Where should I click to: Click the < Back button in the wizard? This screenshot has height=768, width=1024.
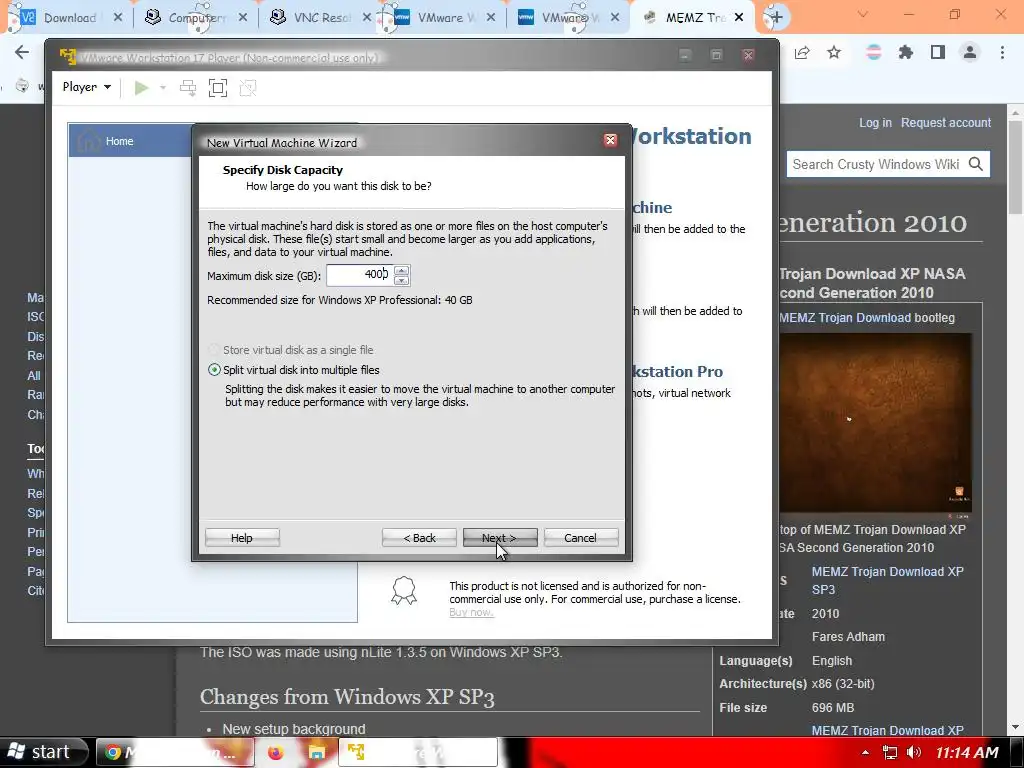(x=419, y=537)
